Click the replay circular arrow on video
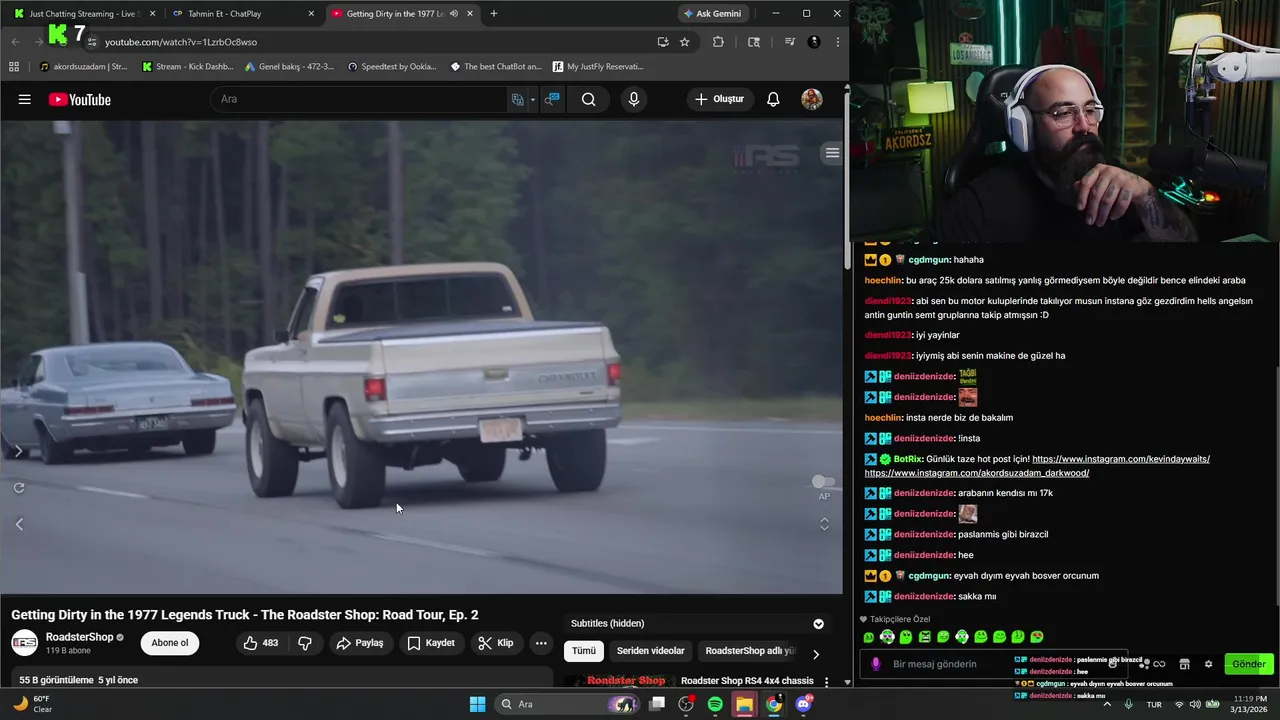Viewport: 1280px width, 720px height. click(x=19, y=488)
